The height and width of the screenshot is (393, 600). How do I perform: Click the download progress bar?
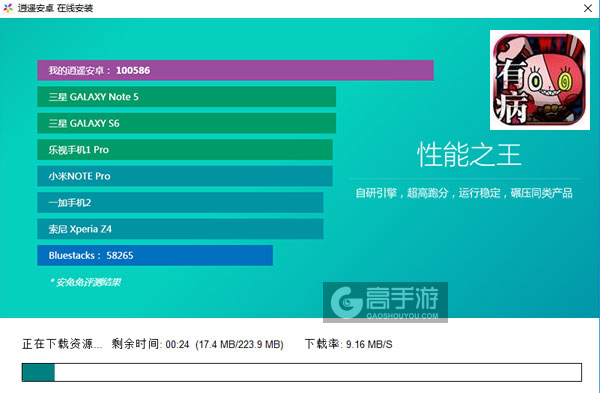click(x=302, y=372)
